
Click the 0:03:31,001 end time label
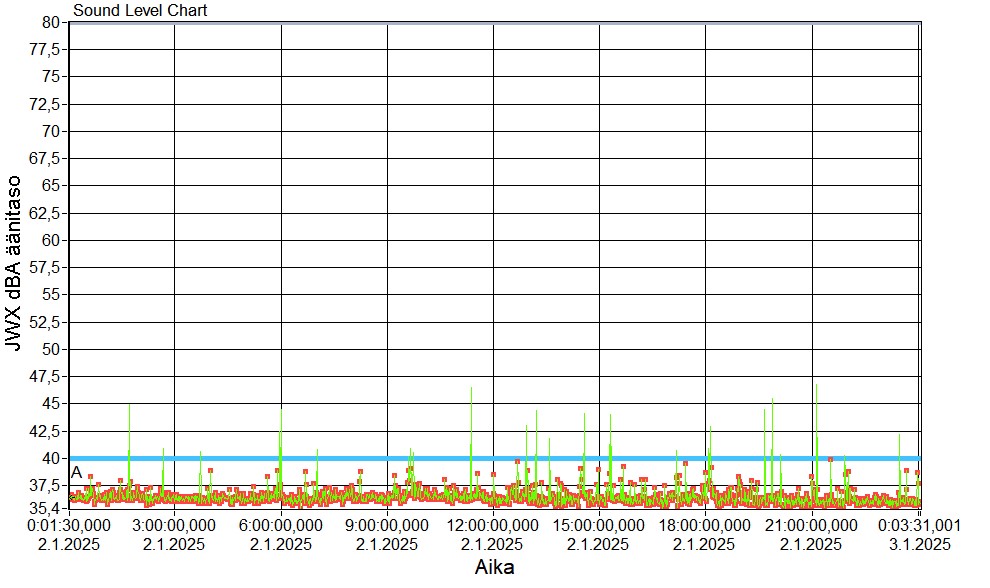(x=920, y=525)
